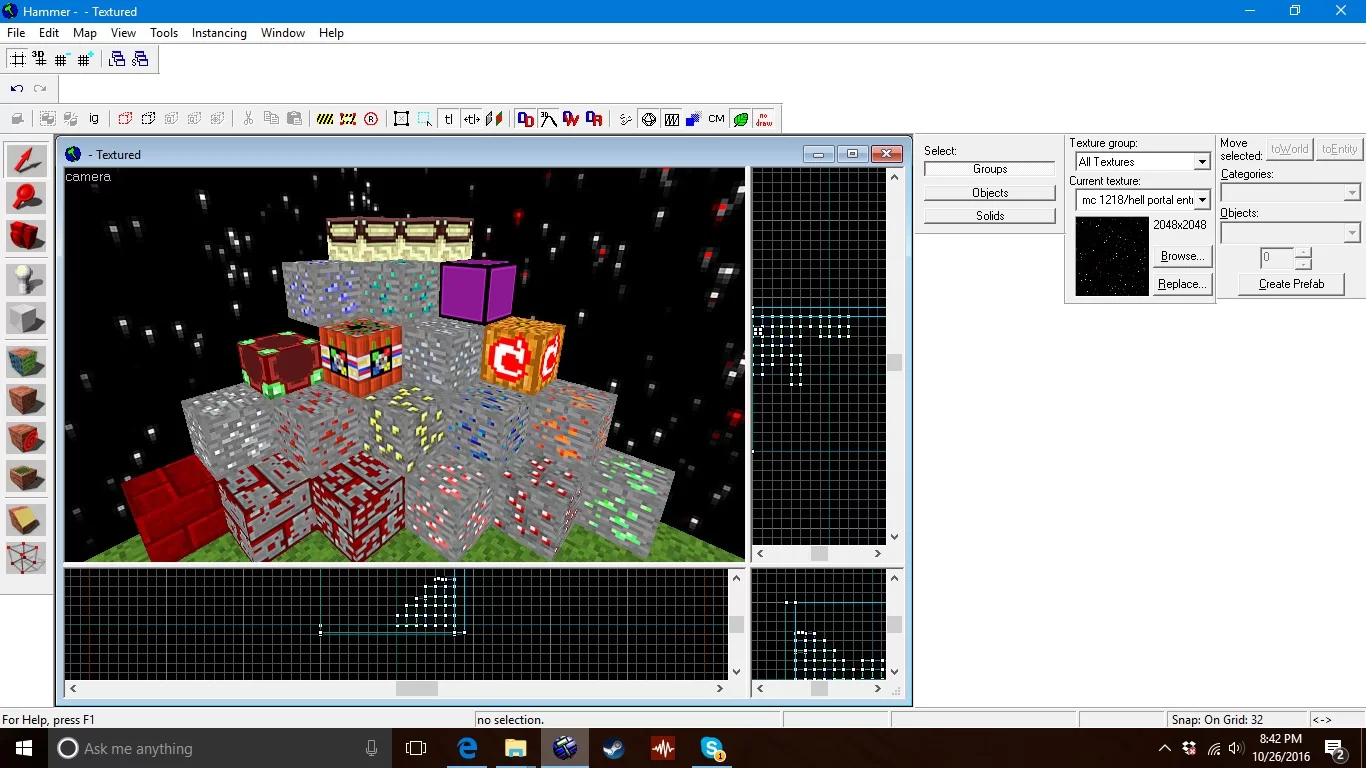Click the Undo arrow
This screenshot has width=1366, height=768.
pyautogui.click(x=17, y=89)
